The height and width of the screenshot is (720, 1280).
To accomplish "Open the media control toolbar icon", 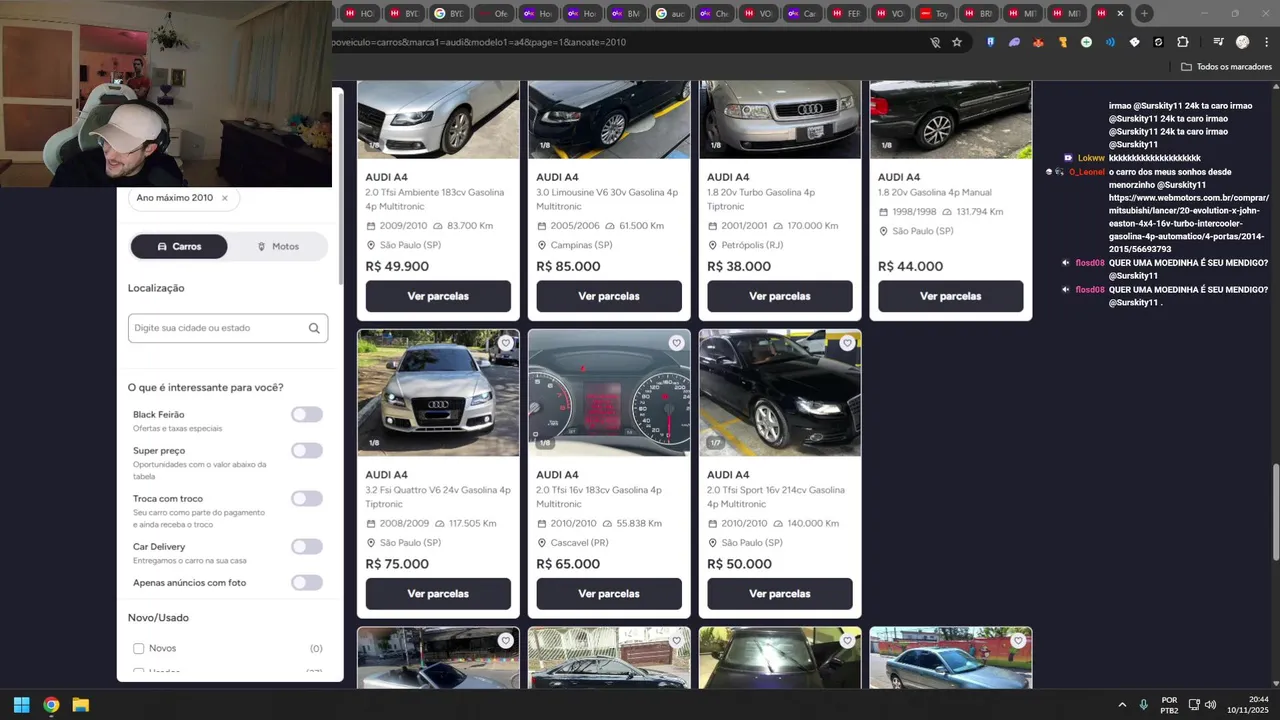I will [1218, 42].
